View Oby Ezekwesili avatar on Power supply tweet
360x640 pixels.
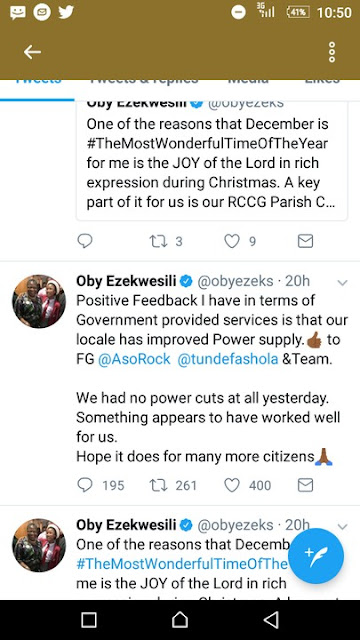tap(39, 301)
